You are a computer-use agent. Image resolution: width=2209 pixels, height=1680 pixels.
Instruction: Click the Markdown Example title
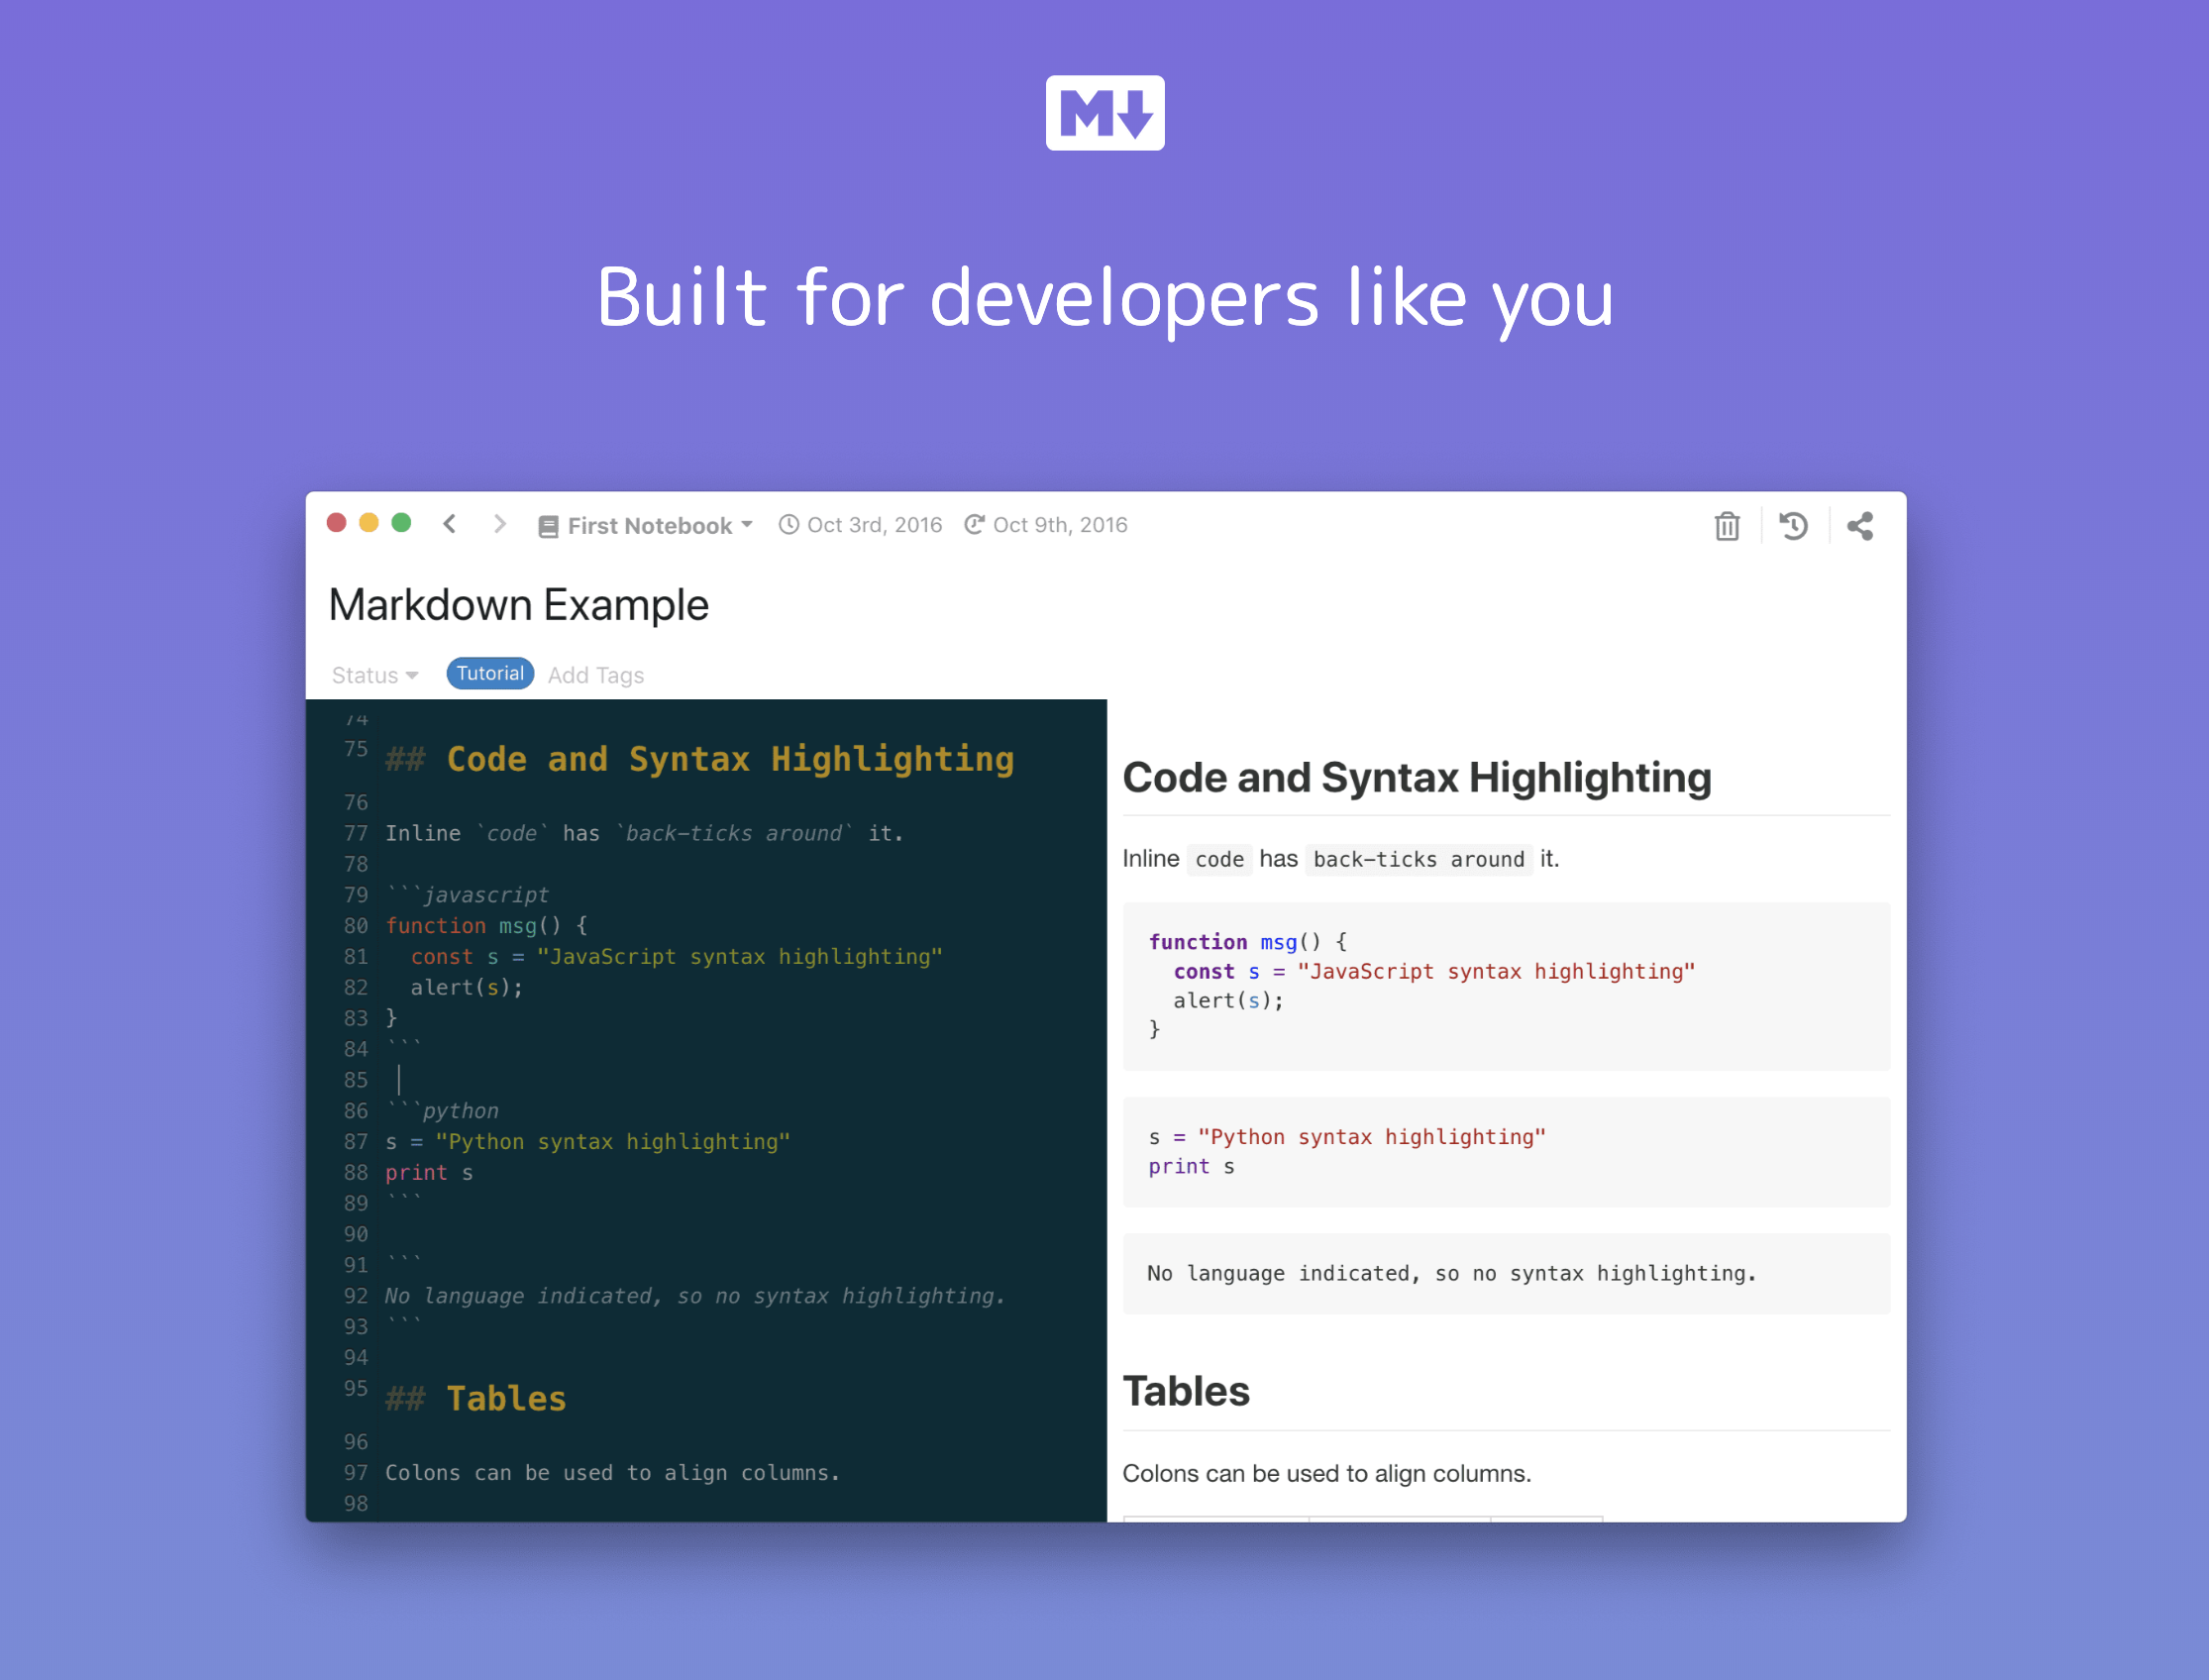[x=518, y=605]
